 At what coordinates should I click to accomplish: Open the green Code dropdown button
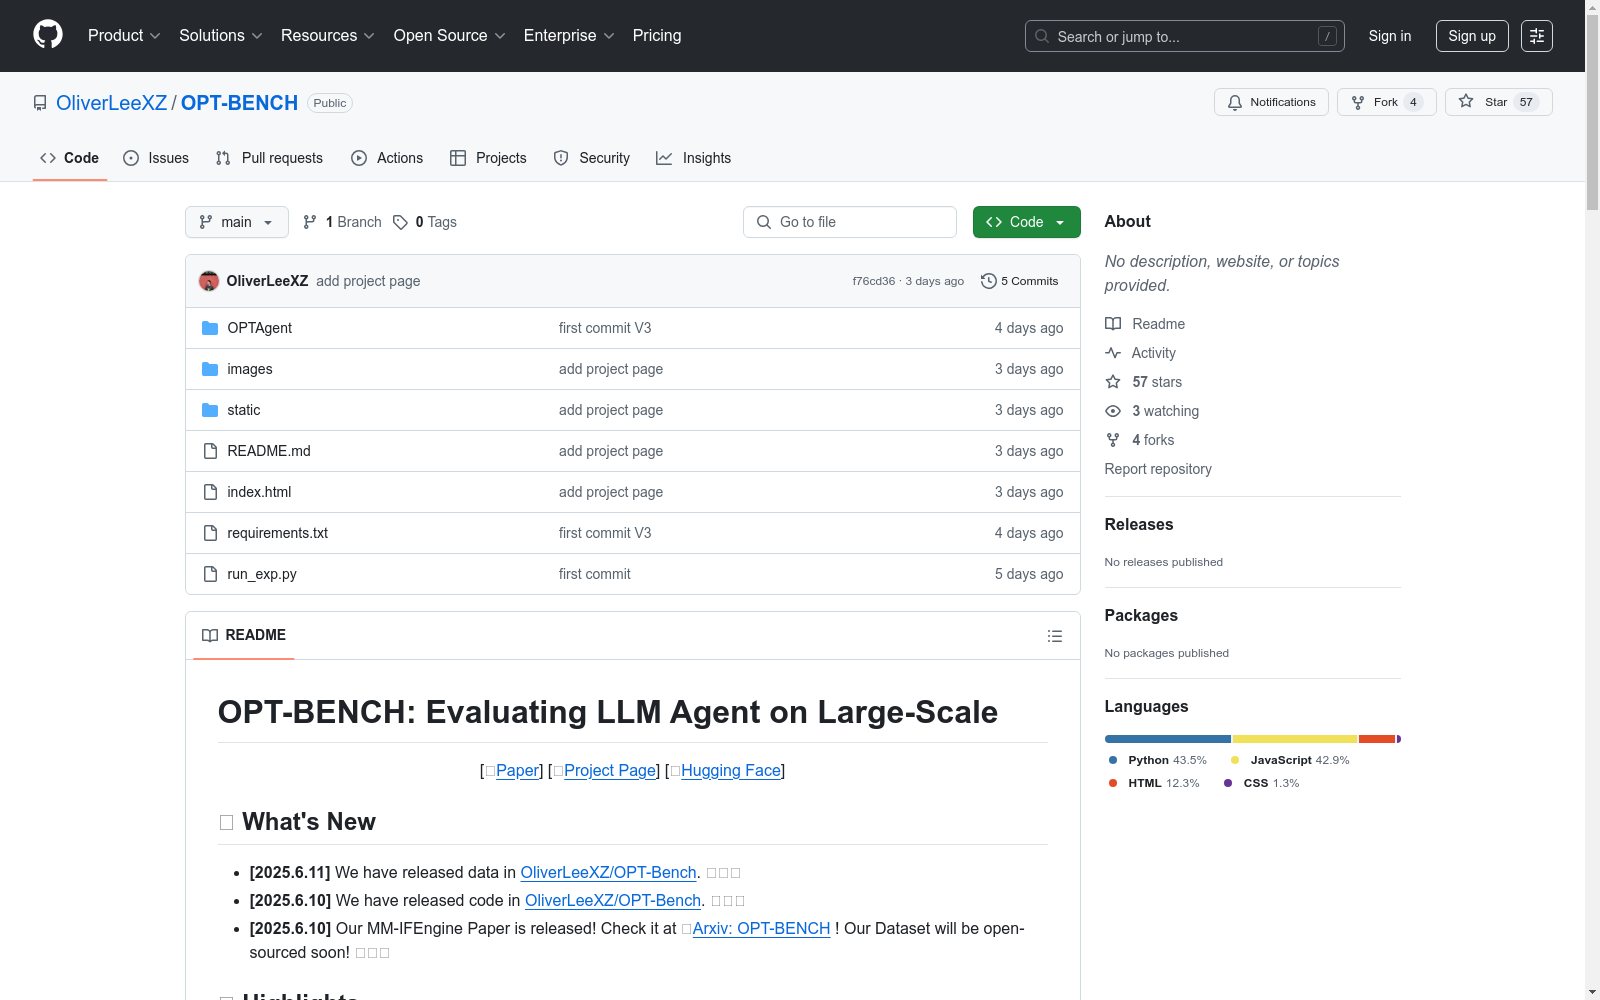coord(1027,222)
